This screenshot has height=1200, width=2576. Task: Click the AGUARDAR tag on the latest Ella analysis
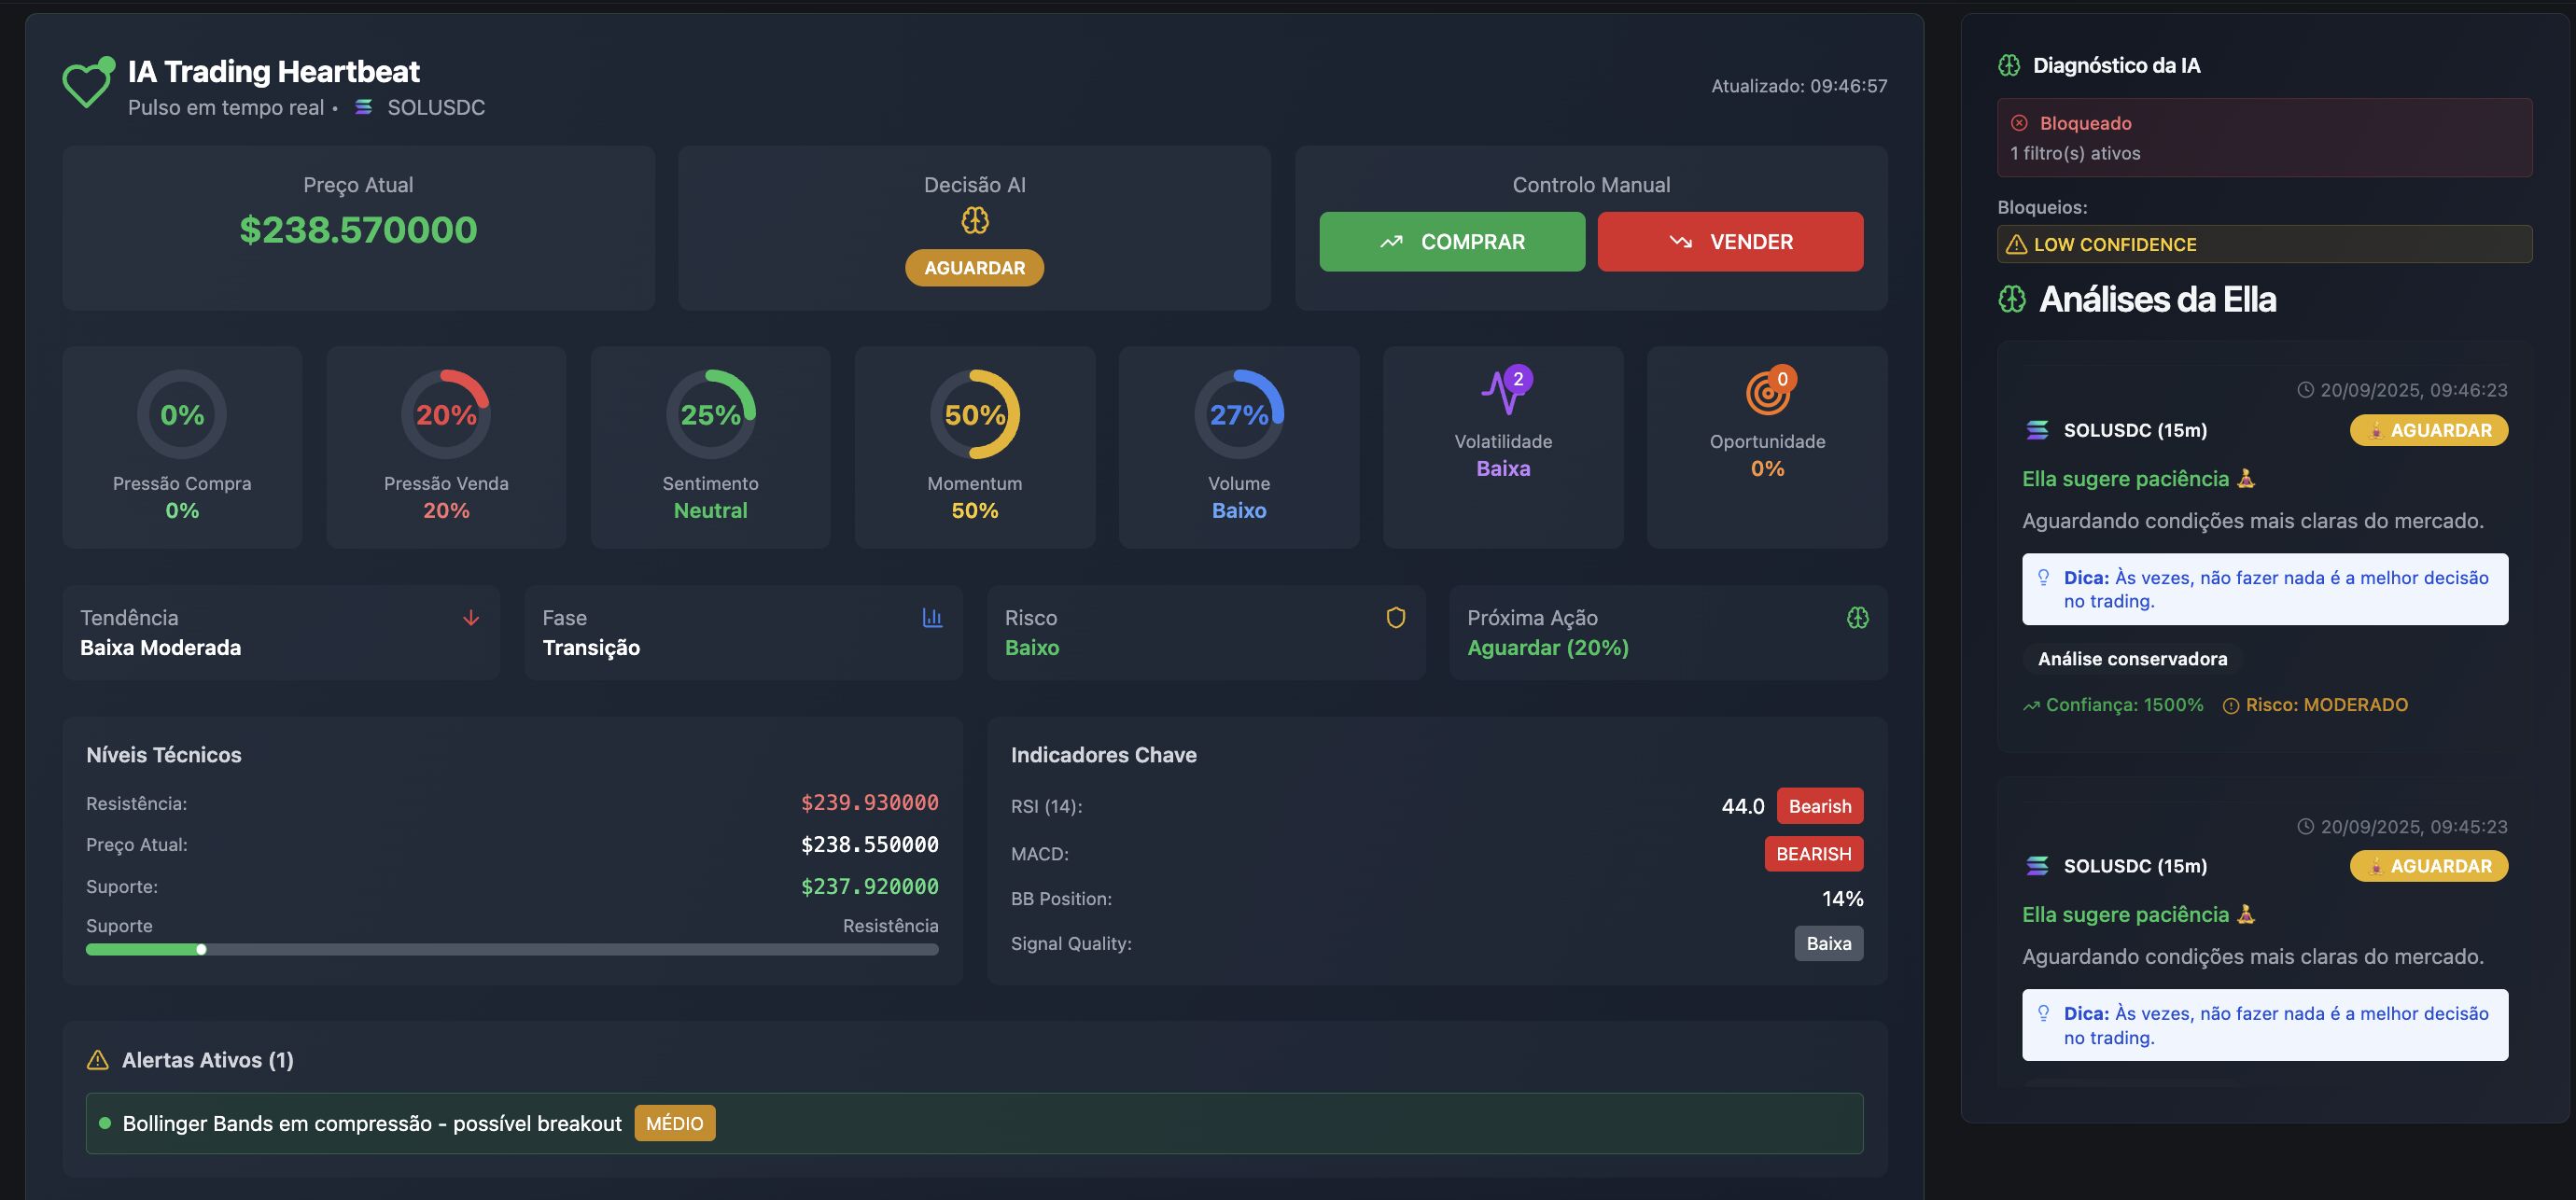[x=2428, y=430]
